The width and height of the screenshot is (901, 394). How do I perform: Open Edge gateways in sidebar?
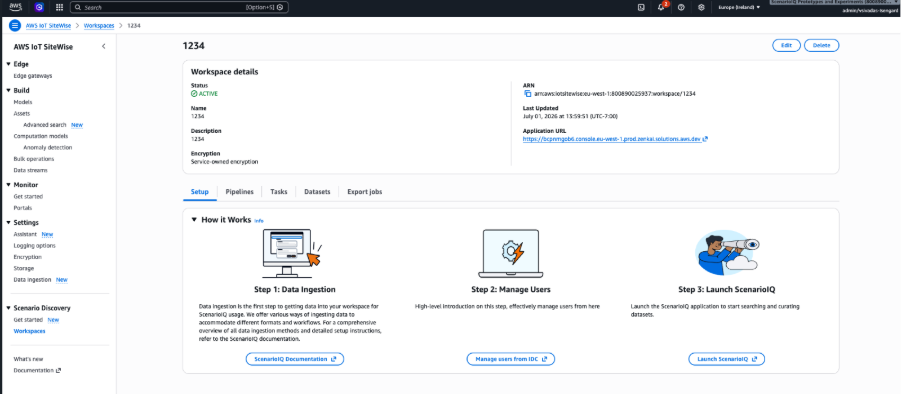pyautogui.click(x=33, y=76)
